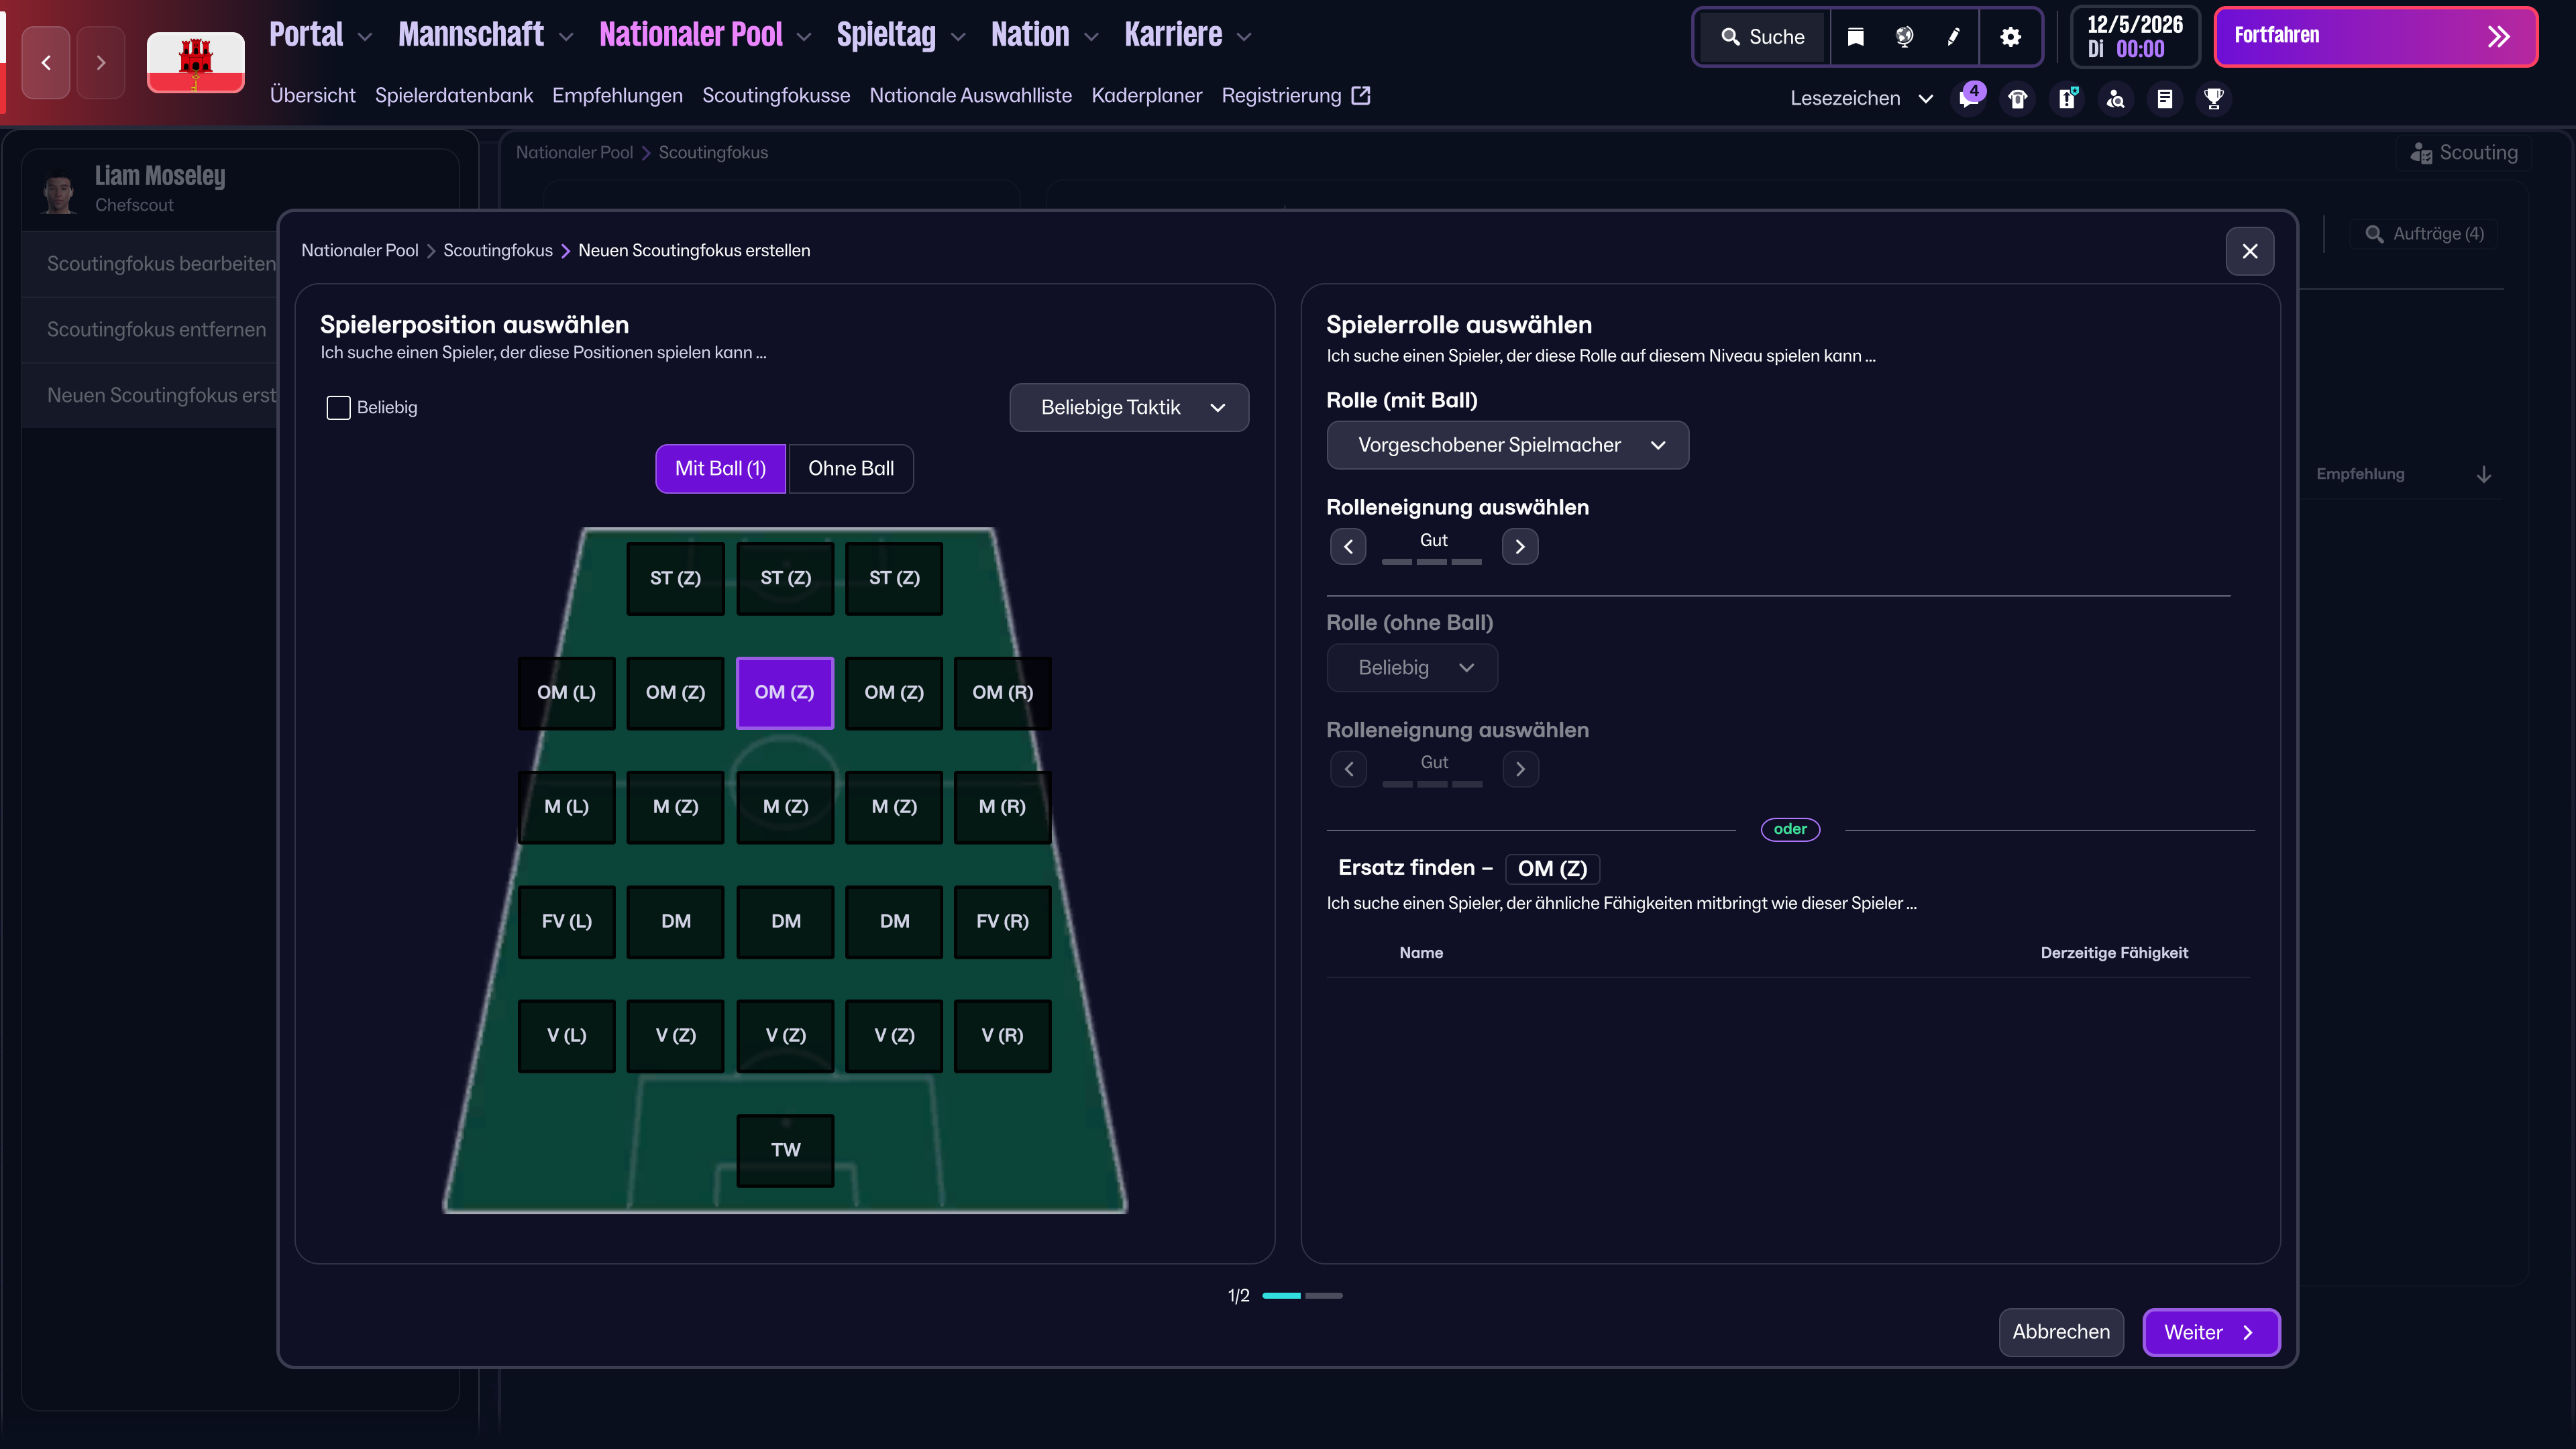Open messages icon with badge 4
The image size is (2576, 1449).
click(x=1969, y=98)
